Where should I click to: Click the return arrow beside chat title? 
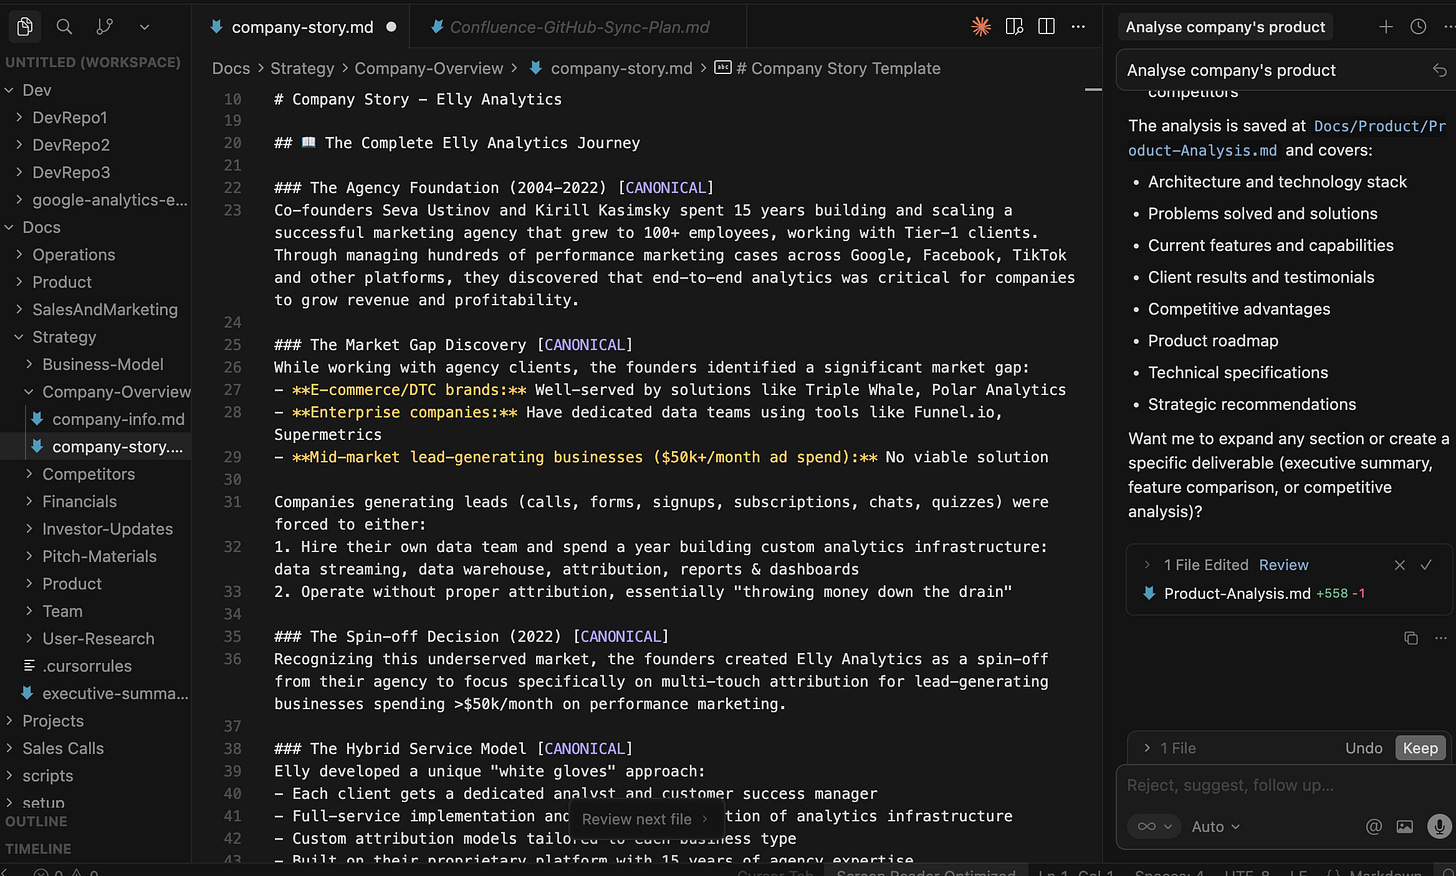coord(1439,70)
